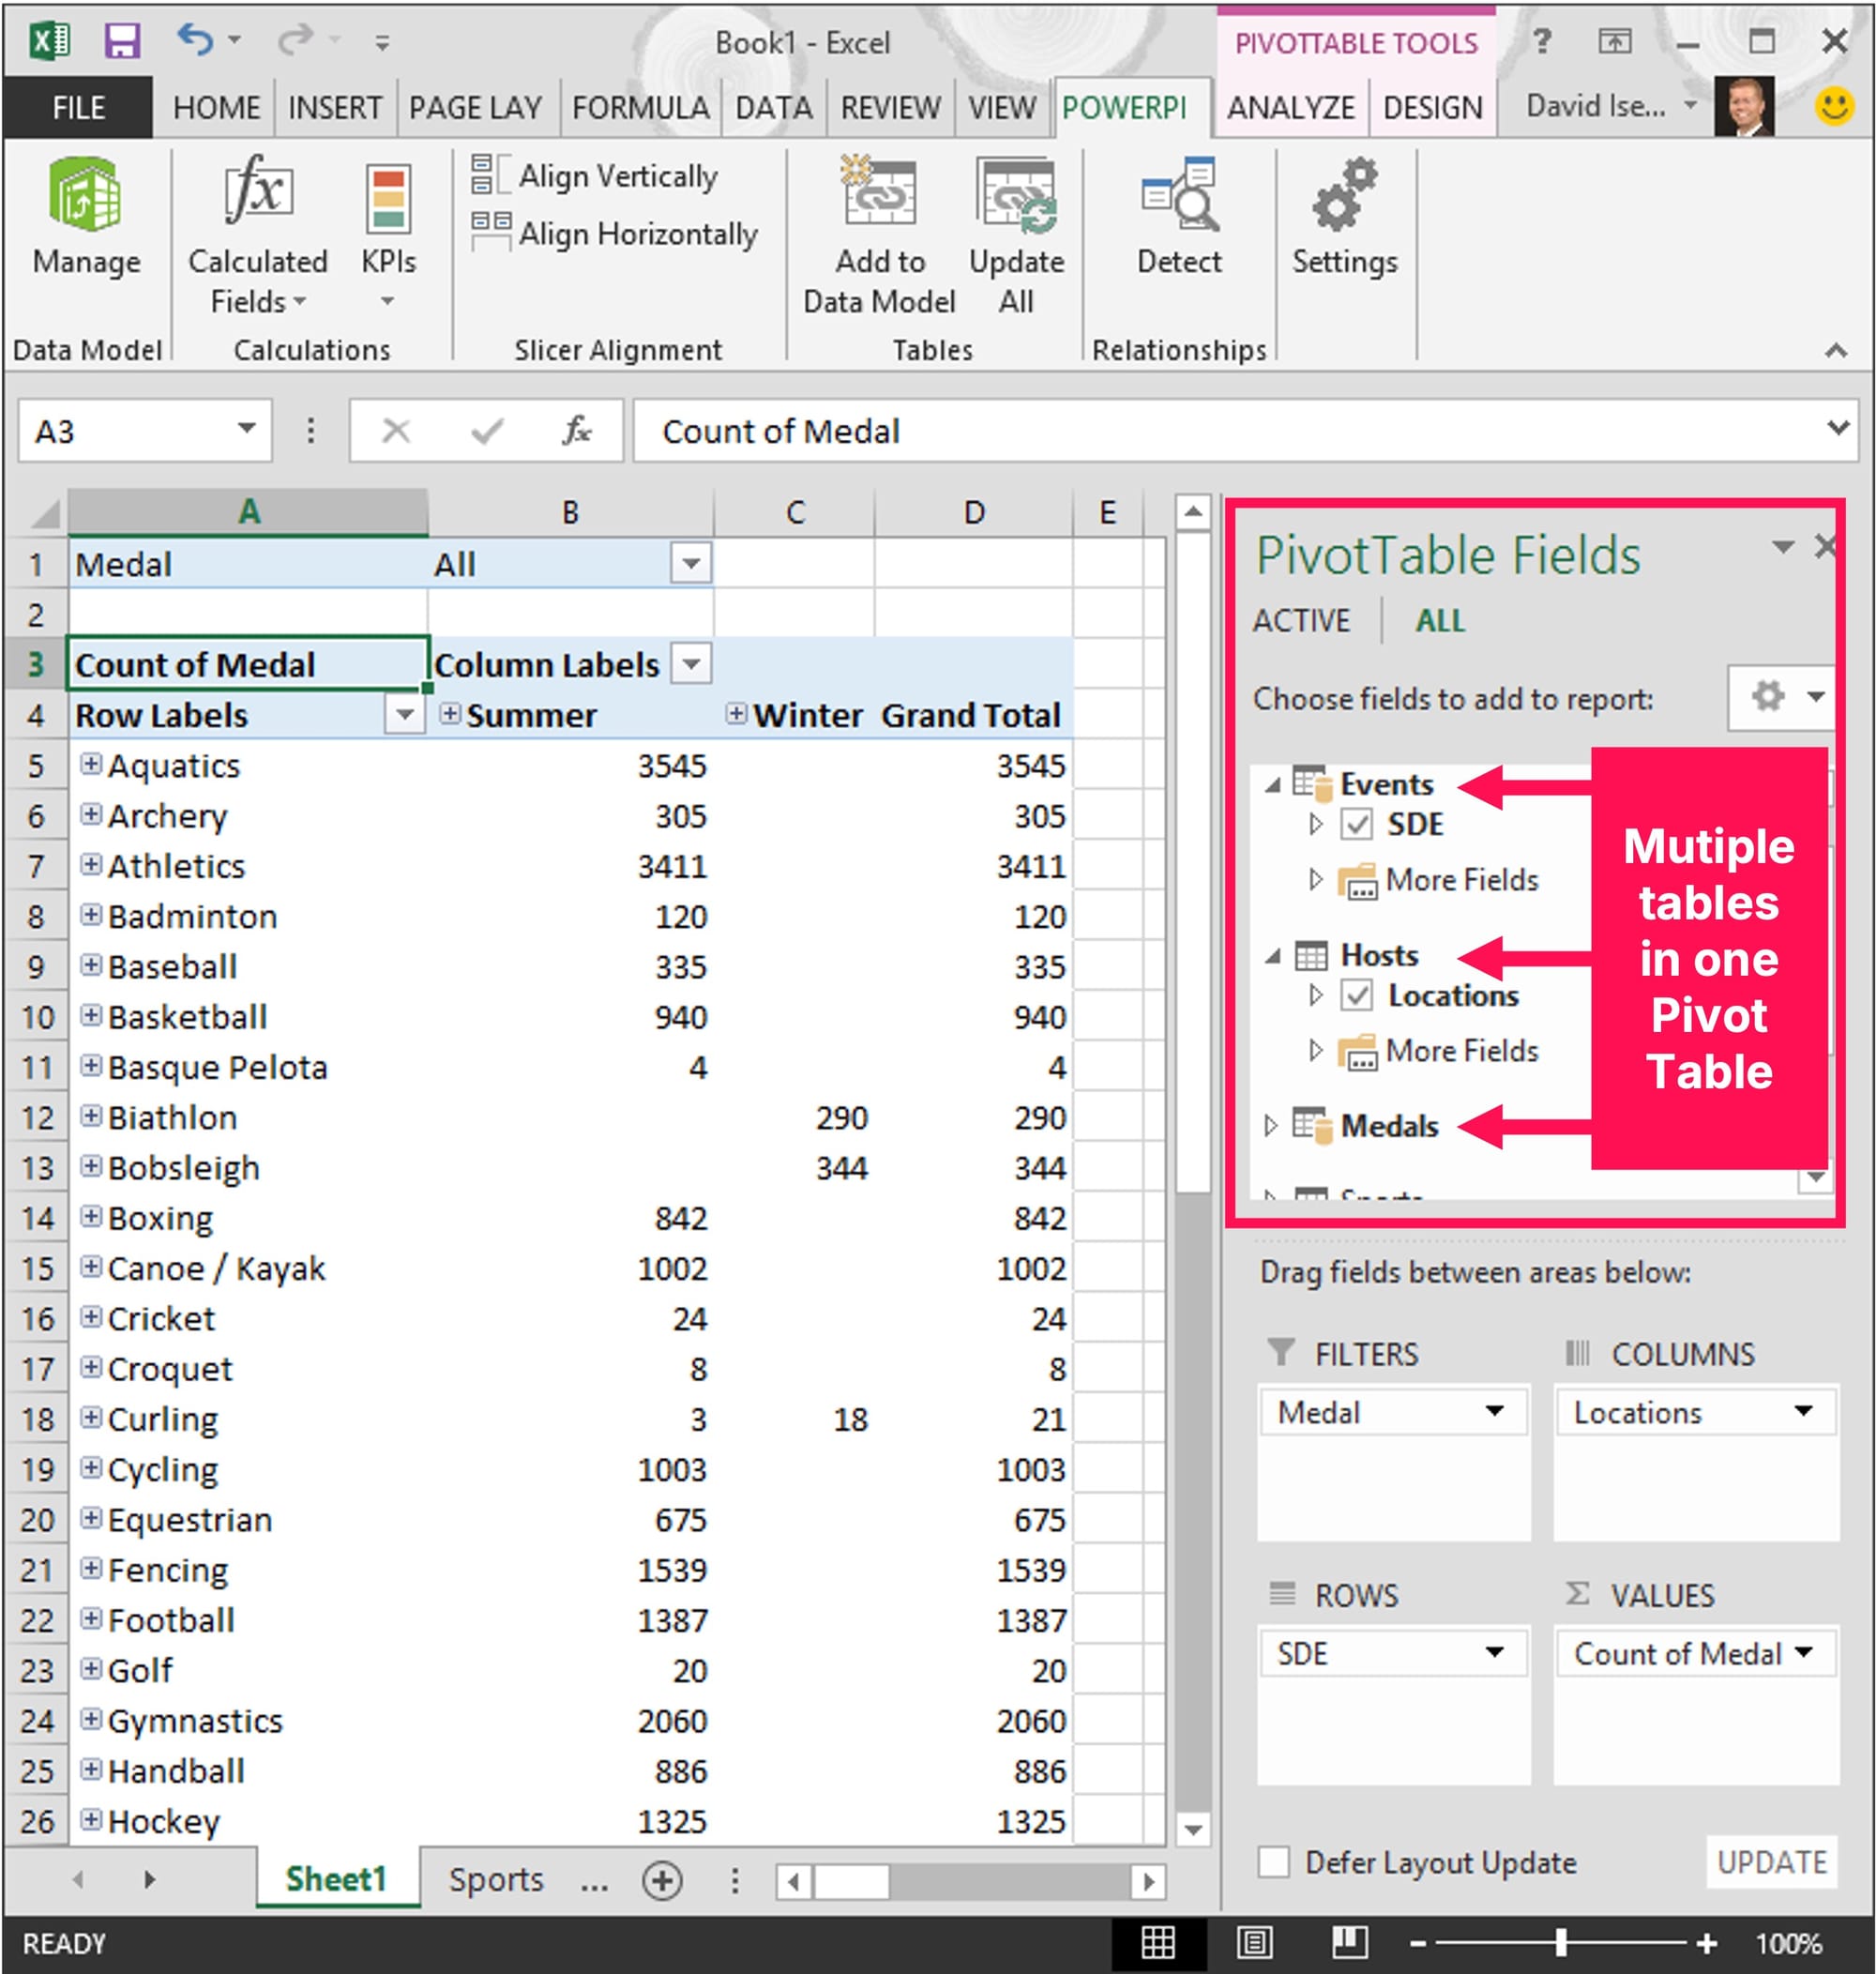The height and width of the screenshot is (1974, 1876).
Task: Open the Row Labels filter dropdown
Action: pos(404,714)
